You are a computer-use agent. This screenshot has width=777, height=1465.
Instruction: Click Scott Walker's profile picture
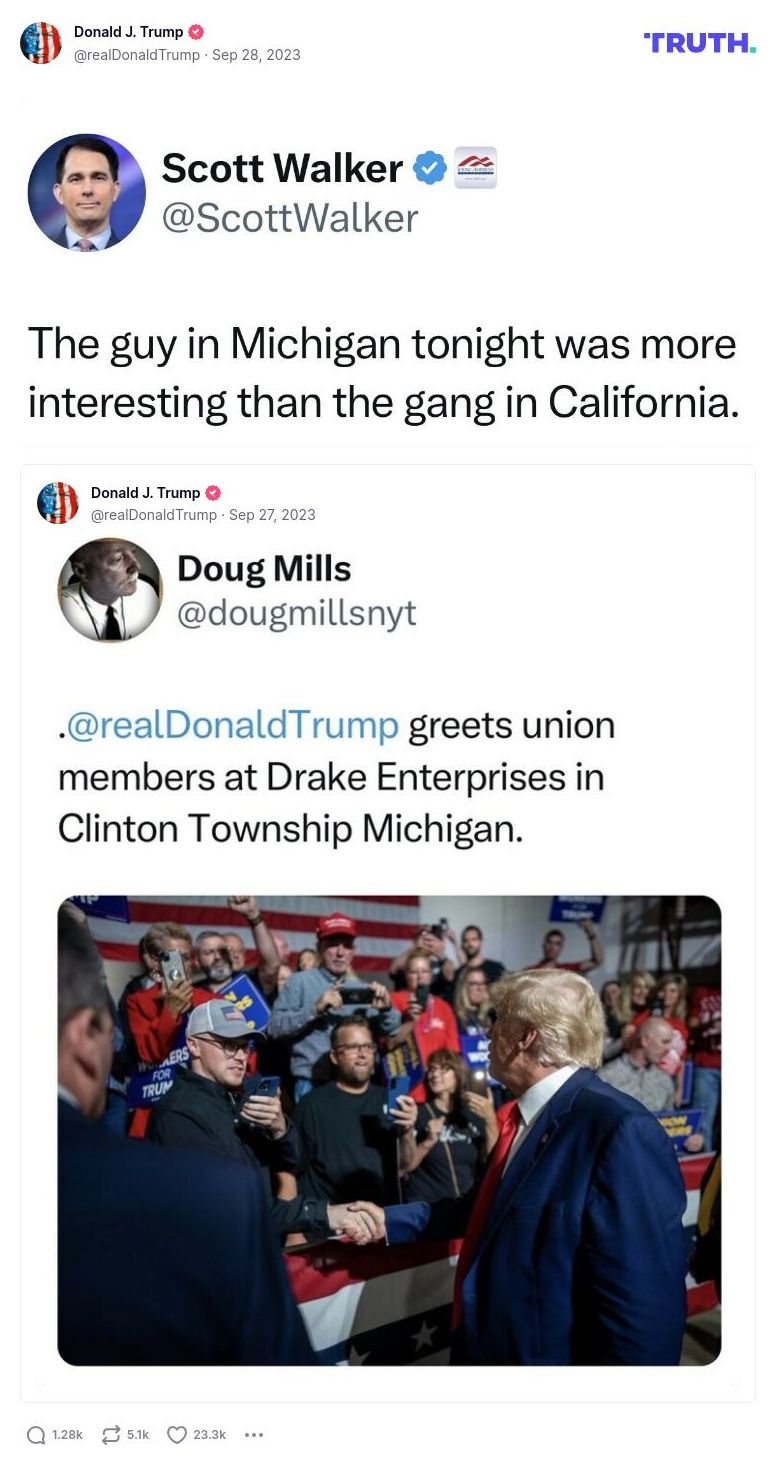(x=86, y=192)
